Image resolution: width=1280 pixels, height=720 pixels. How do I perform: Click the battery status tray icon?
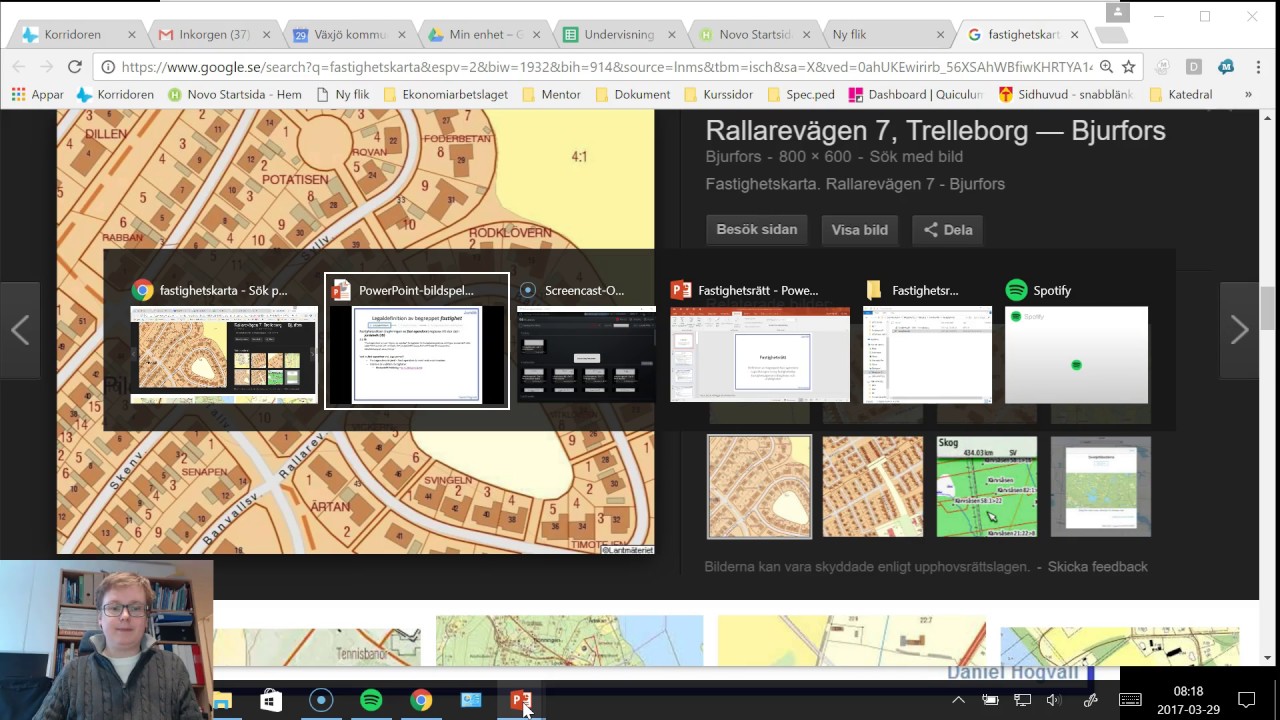pos(990,700)
